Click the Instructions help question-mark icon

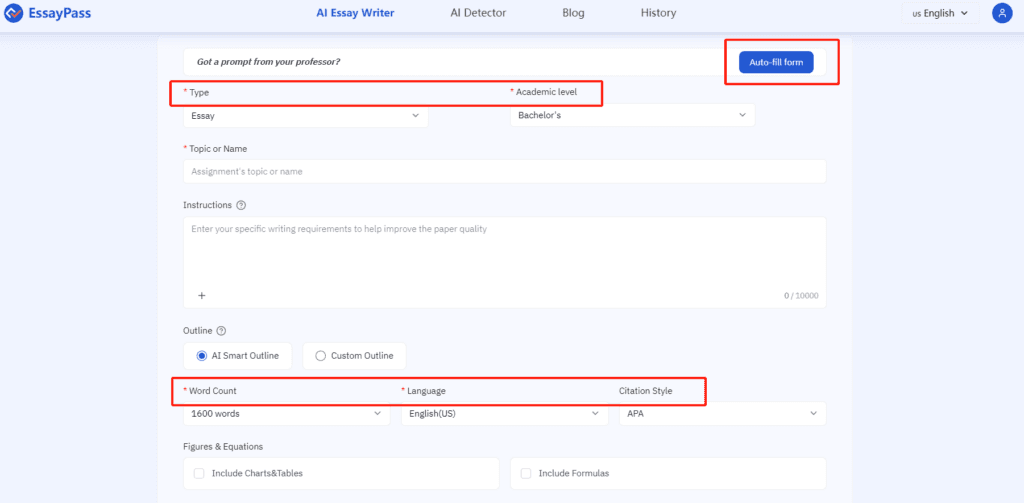(x=241, y=205)
